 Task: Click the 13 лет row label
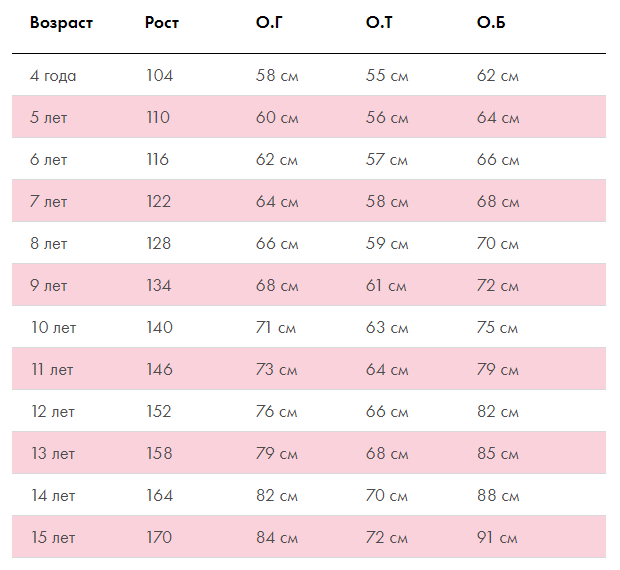[53, 454]
